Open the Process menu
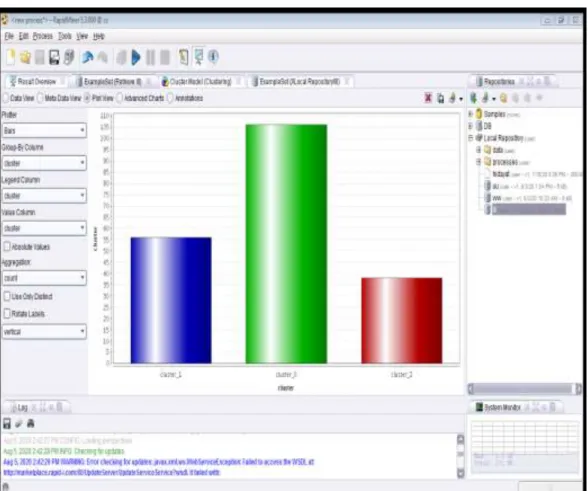The height and width of the screenshot is (491, 588). point(42,36)
